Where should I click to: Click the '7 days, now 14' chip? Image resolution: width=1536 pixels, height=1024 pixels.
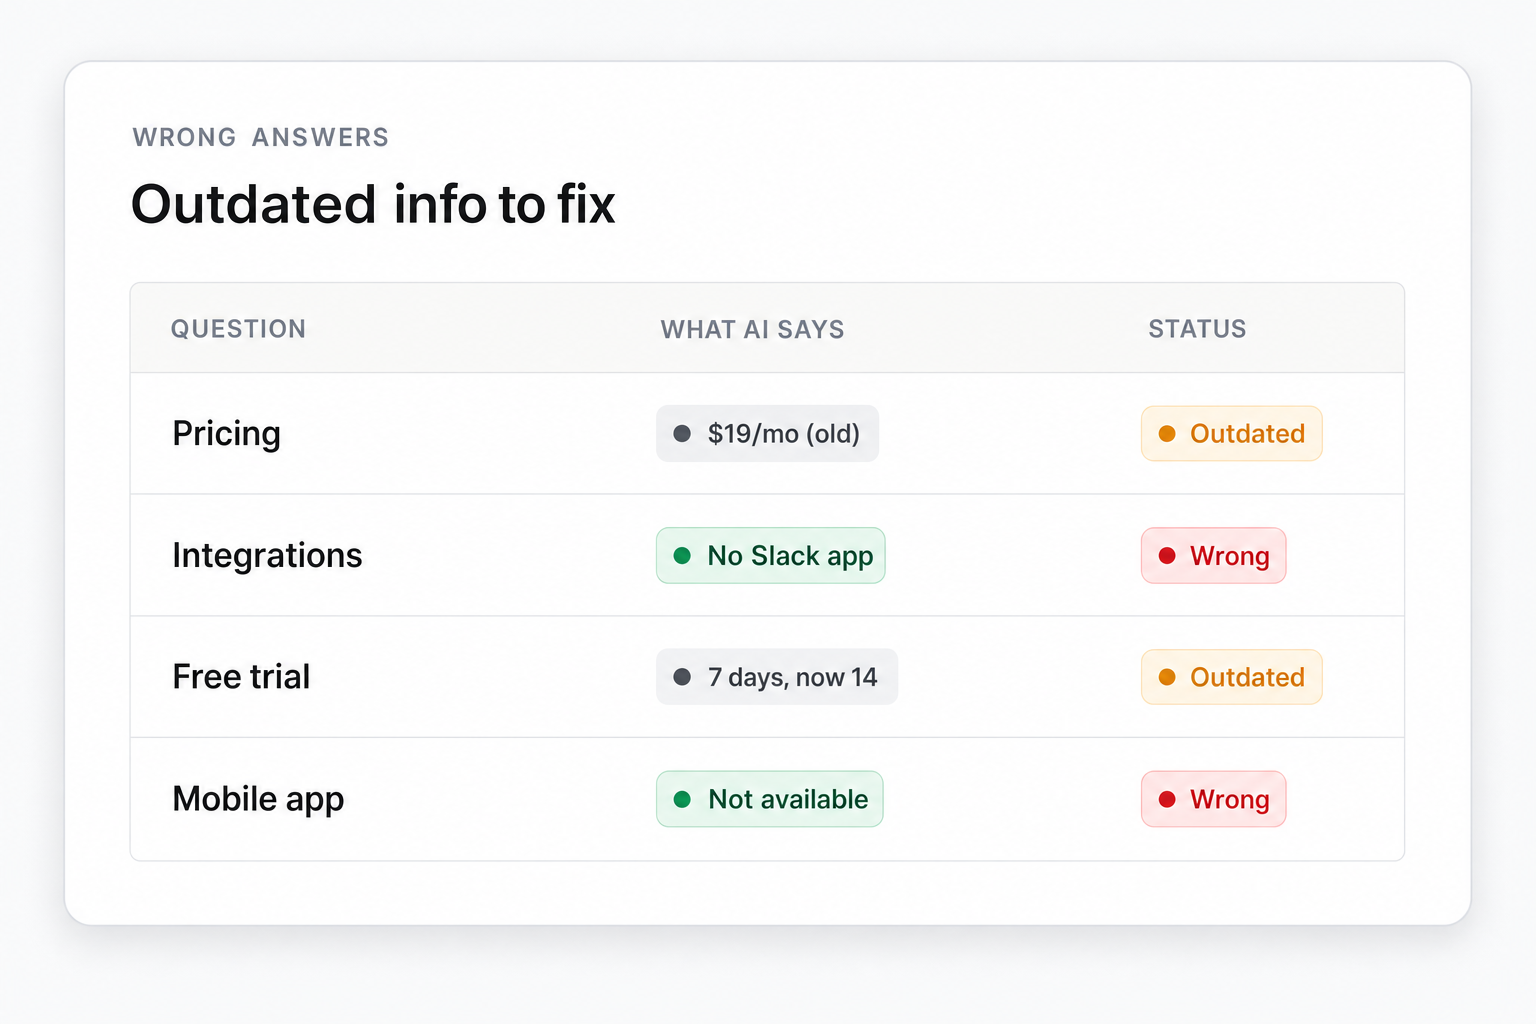point(776,677)
